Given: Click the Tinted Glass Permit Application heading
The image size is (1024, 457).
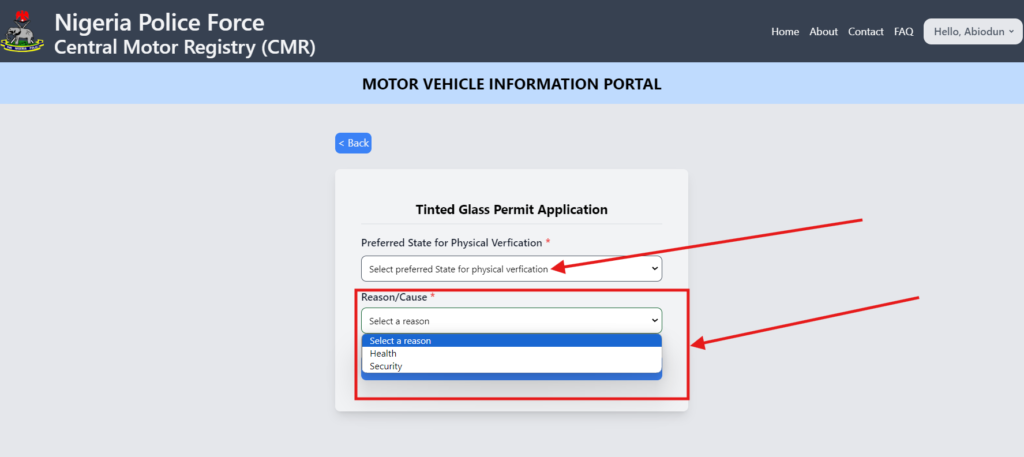Looking at the screenshot, I should [511, 210].
